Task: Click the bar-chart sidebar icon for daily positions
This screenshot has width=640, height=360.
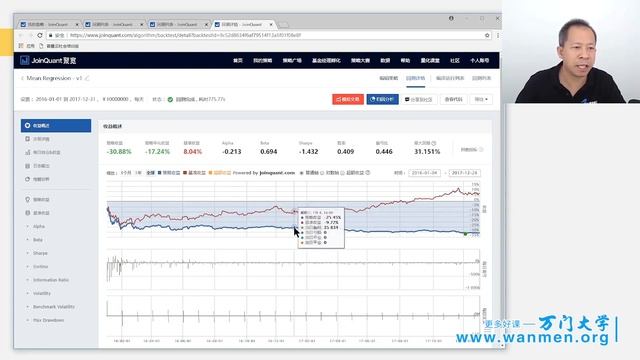Action: tap(27, 152)
